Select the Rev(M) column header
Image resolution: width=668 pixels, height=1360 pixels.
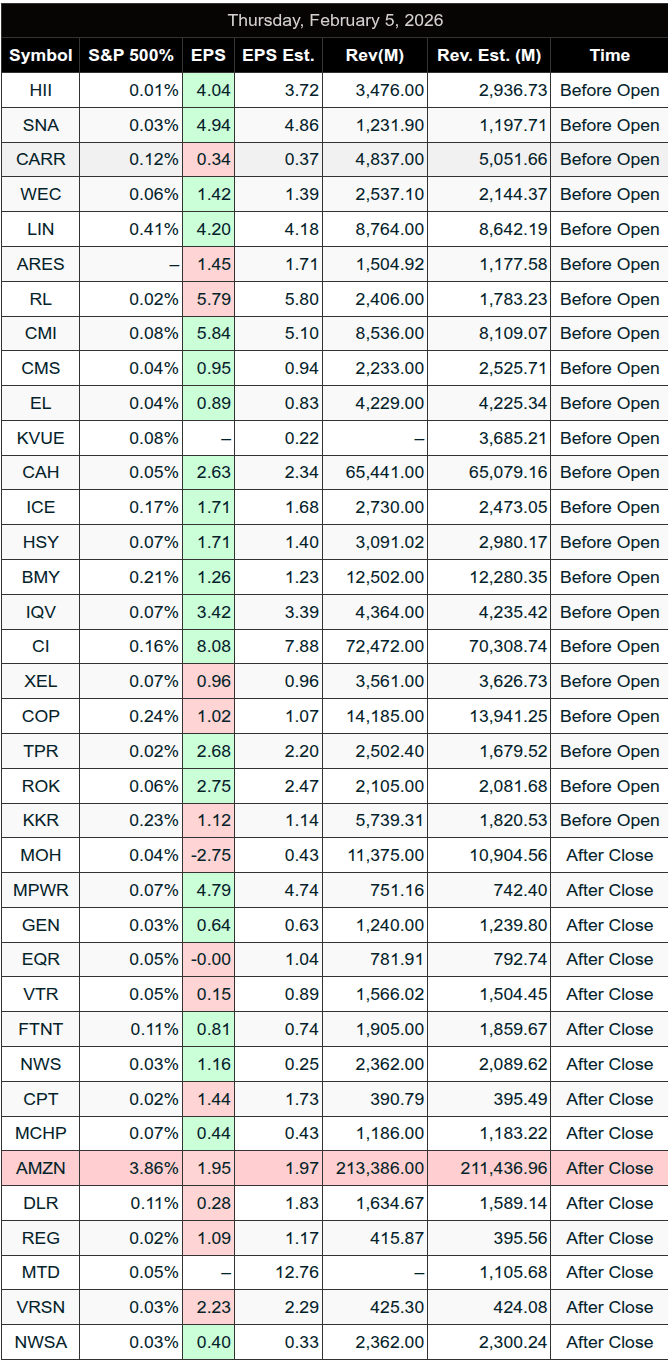tap(375, 55)
